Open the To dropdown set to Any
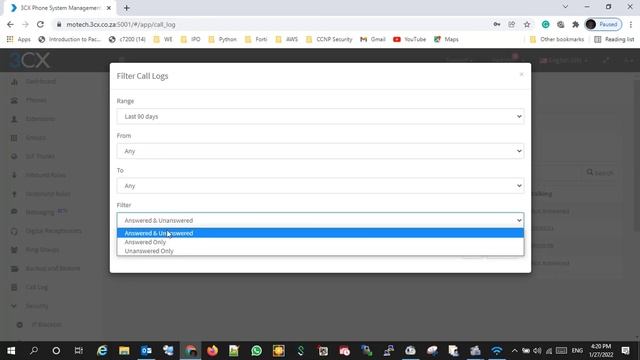Screen dimensions: 640x360 [x=320, y=186]
